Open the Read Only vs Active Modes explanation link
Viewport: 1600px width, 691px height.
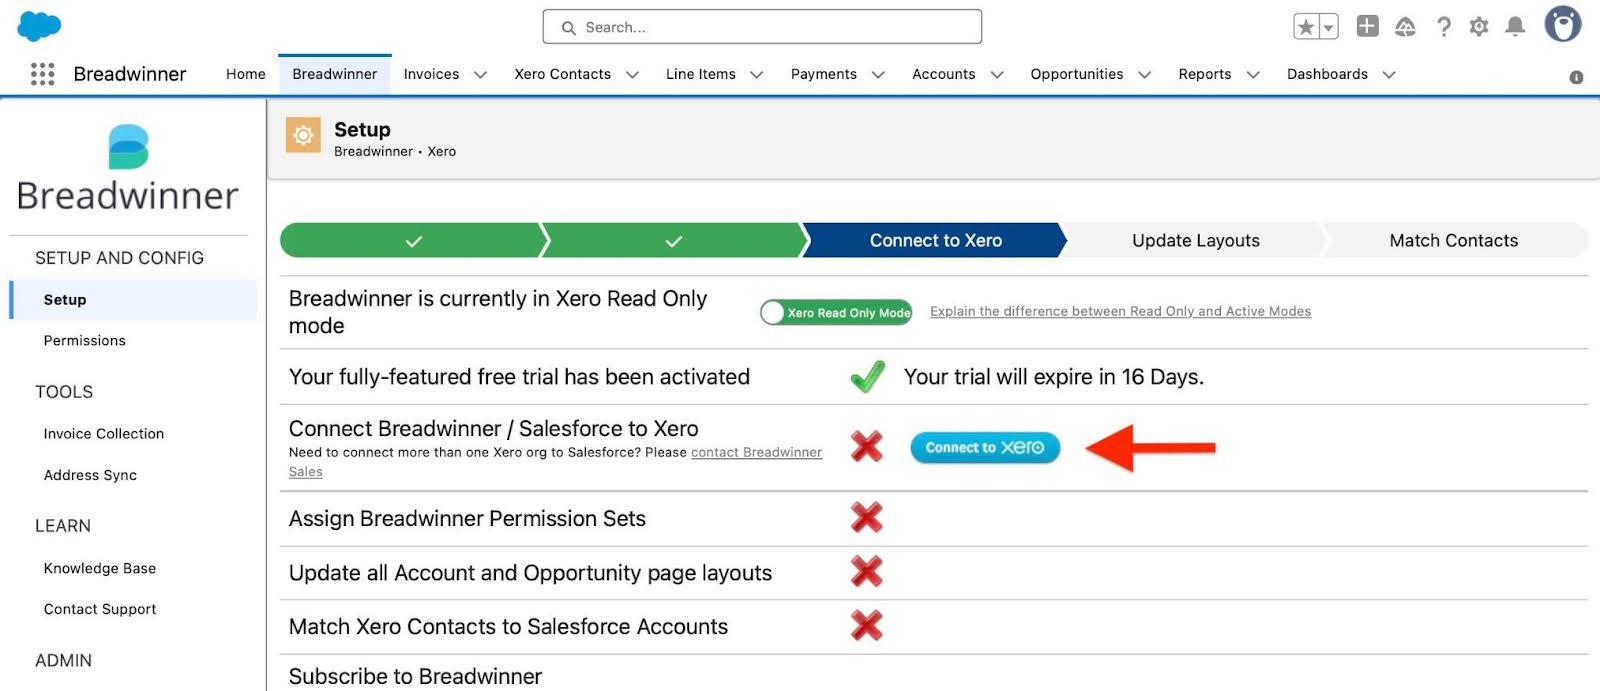[x=1120, y=312]
